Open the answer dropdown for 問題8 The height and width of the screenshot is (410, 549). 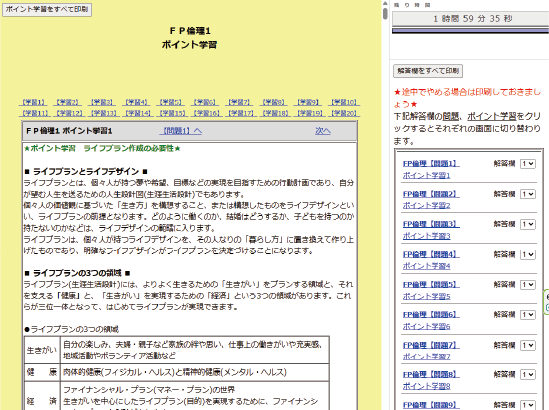(528, 375)
